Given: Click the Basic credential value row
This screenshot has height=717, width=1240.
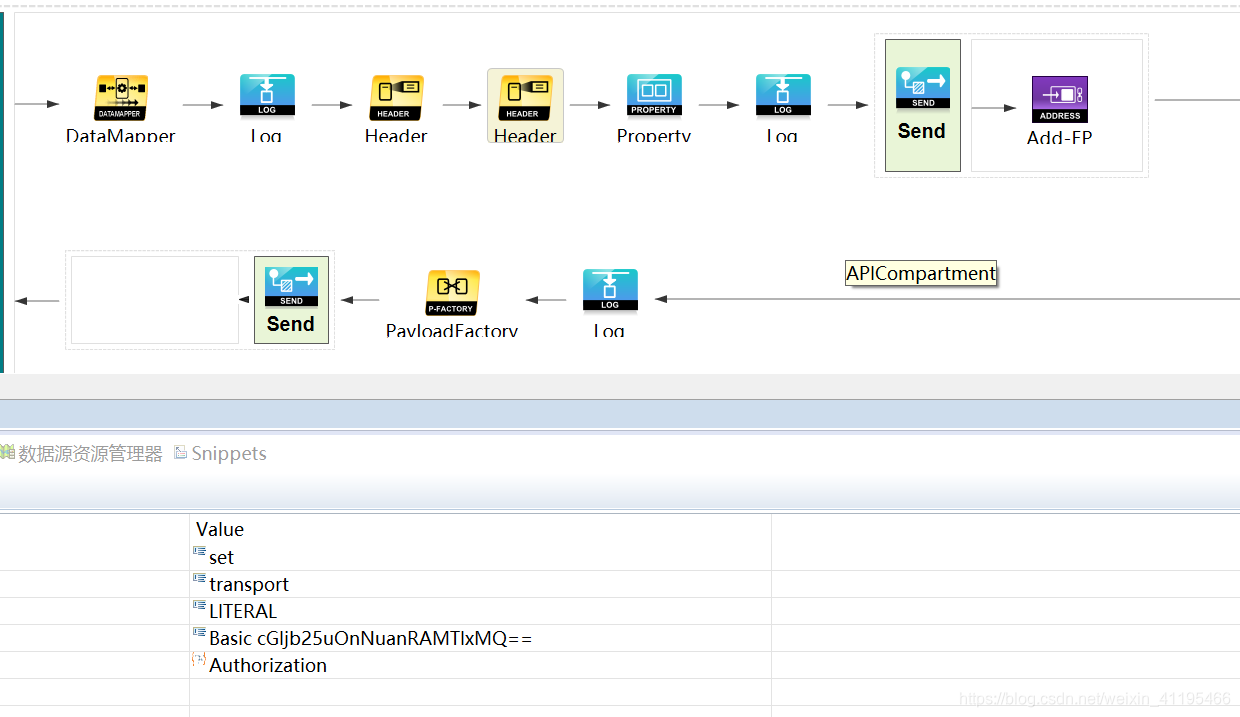Looking at the screenshot, I should pyautogui.click(x=370, y=638).
